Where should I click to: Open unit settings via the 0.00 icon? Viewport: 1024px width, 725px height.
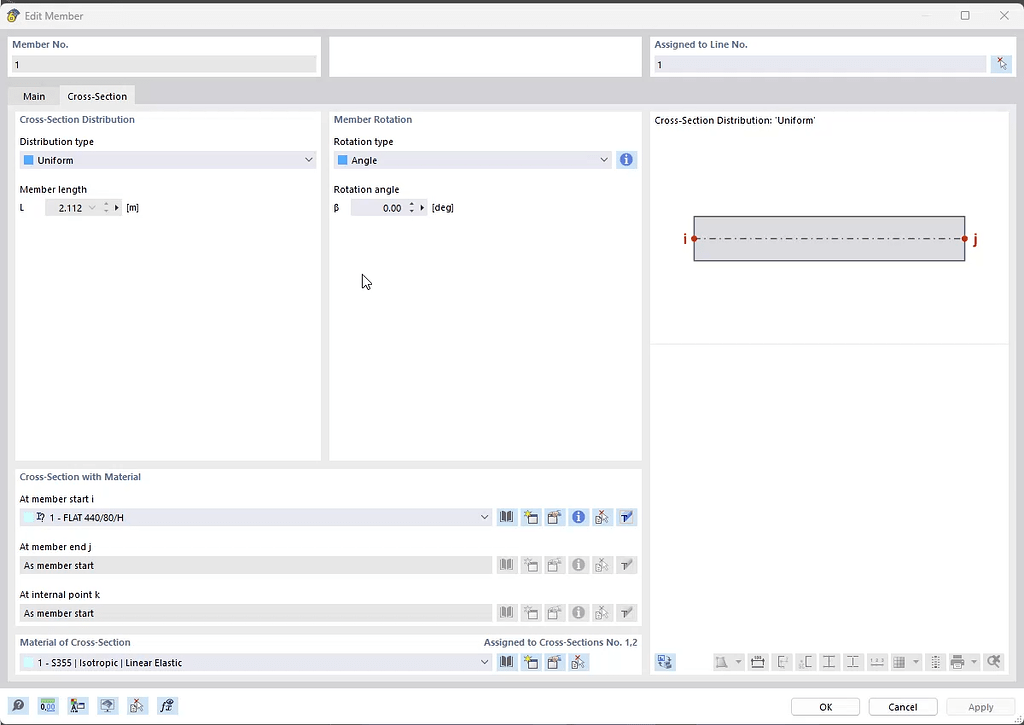pos(47,706)
